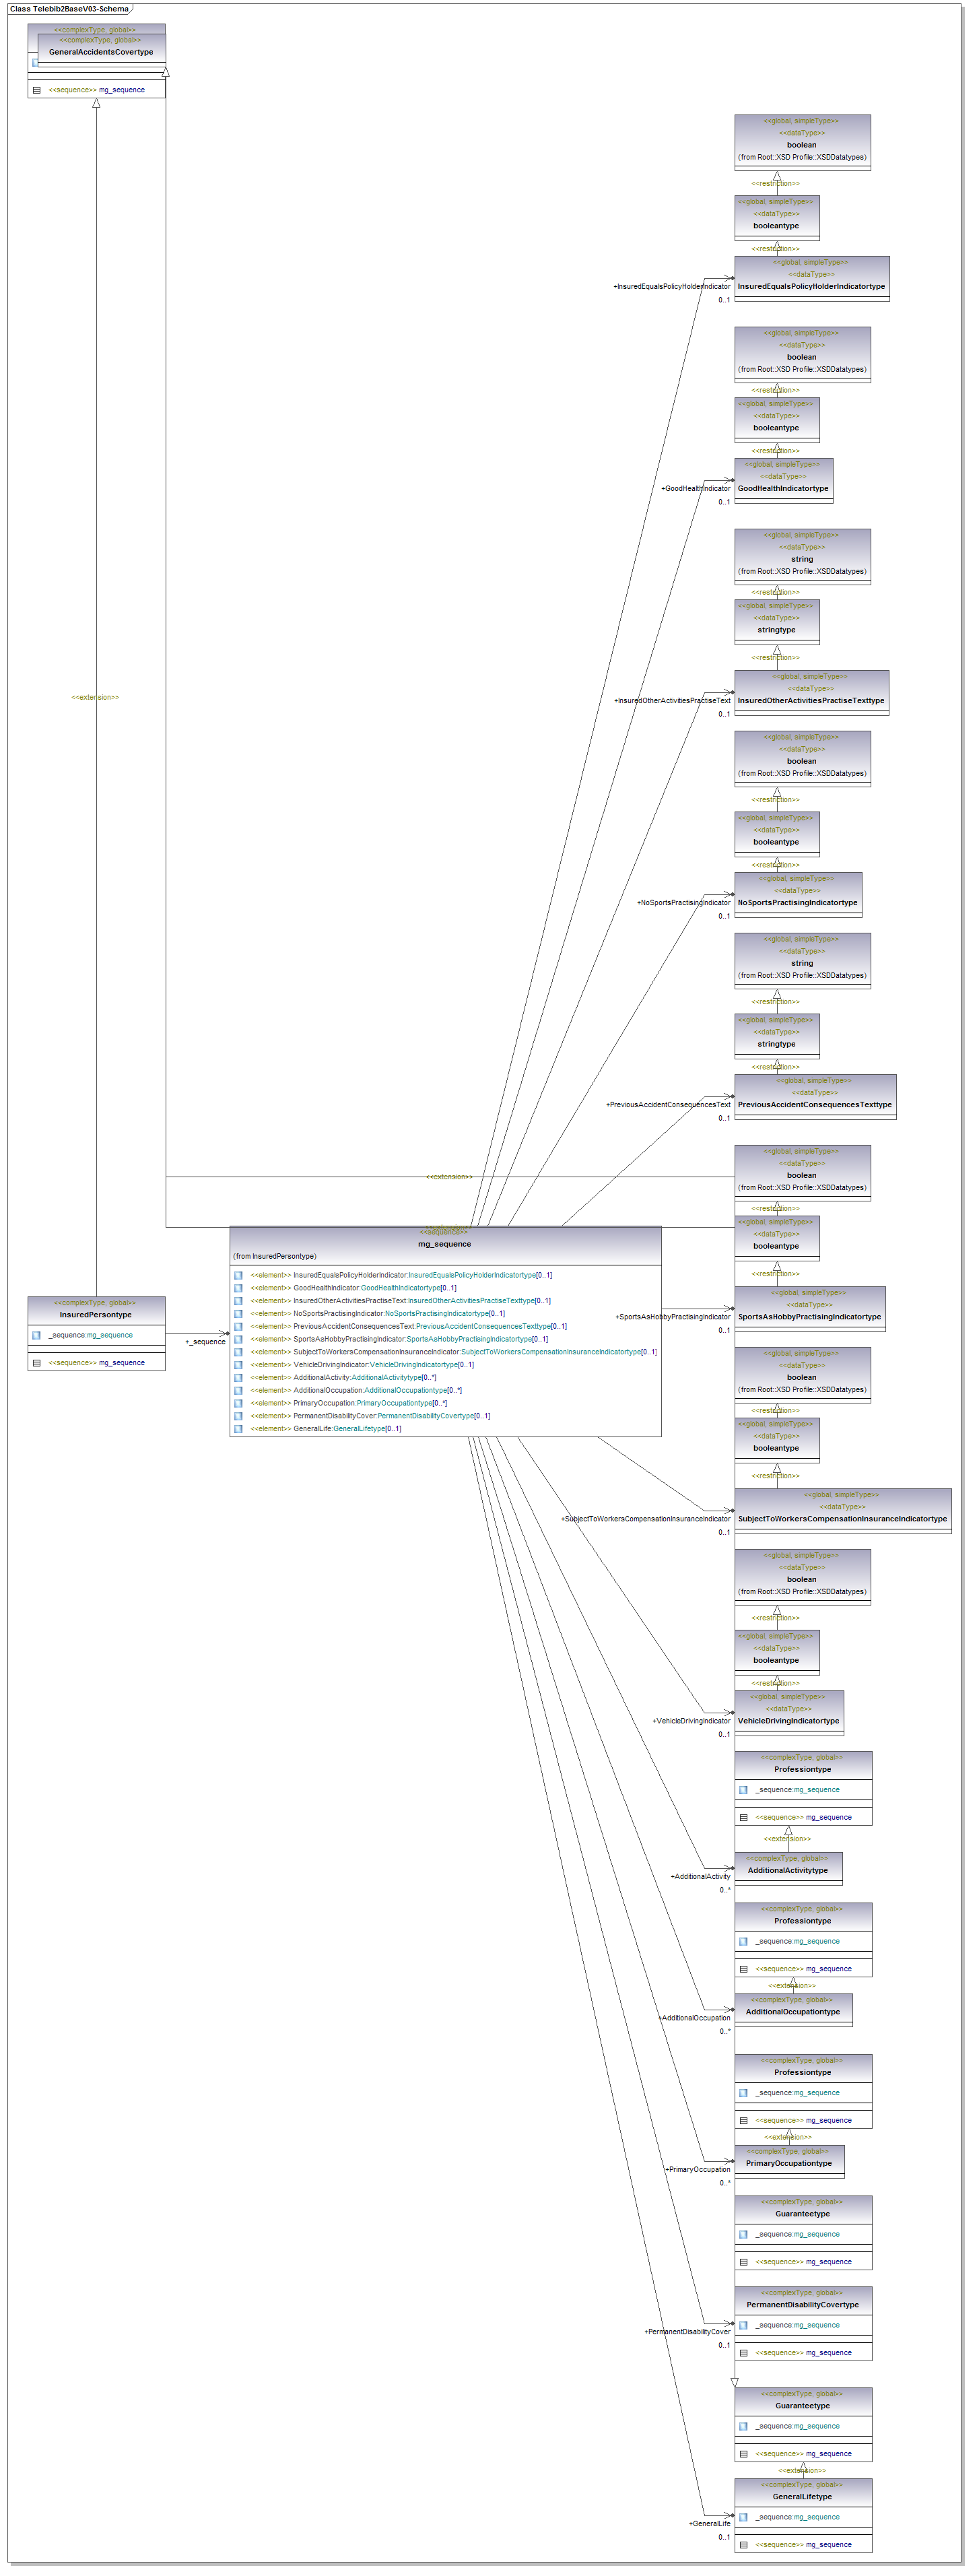This screenshot has width=979, height=2576.
Task: Click the InsuredOtherActivitiesPractiseTexttype link in the element list
Action: 470,1301
